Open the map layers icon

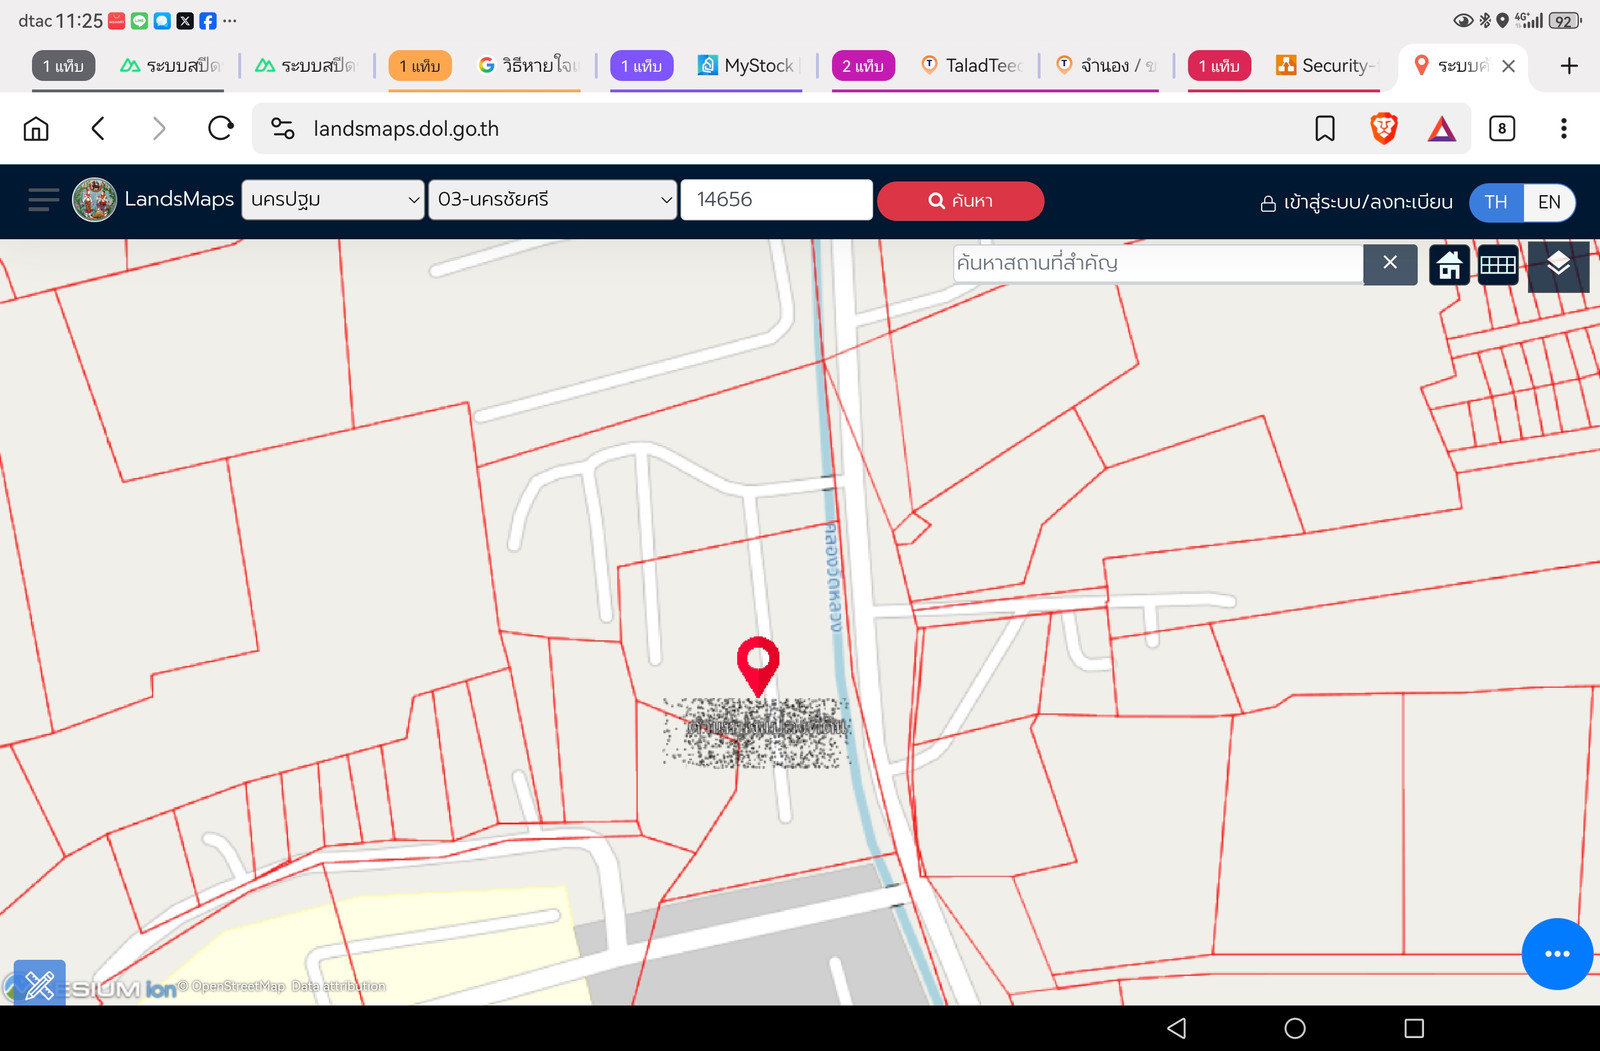click(1558, 265)
